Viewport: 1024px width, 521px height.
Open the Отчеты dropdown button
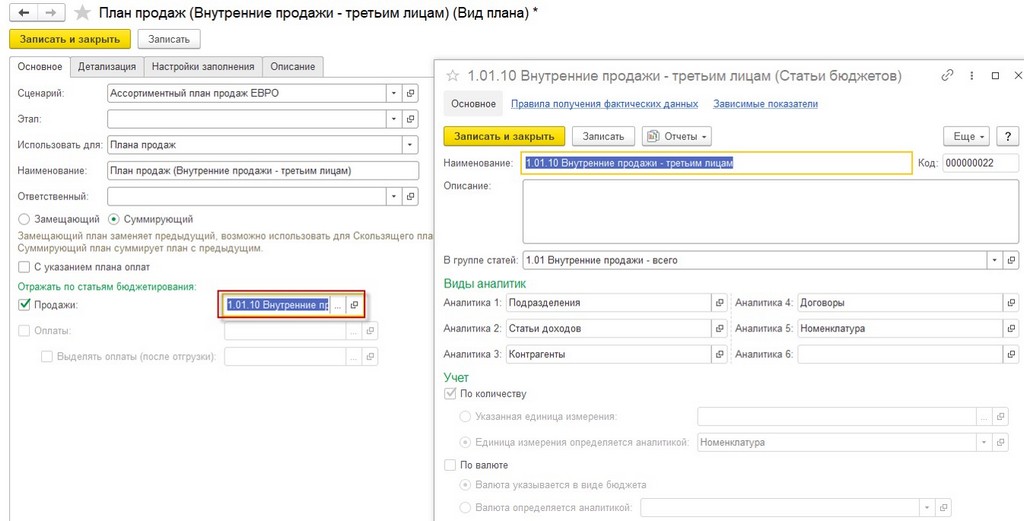(x=677, y=136)
